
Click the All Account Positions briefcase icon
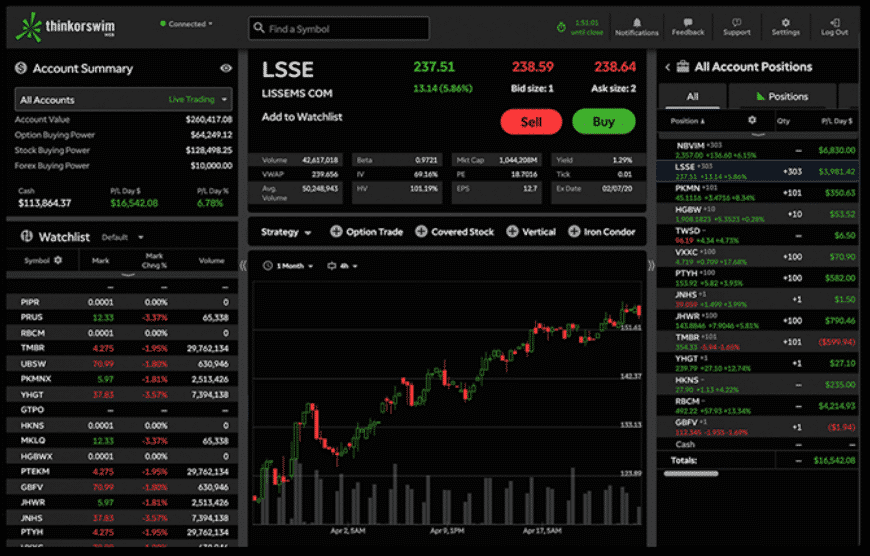(x=682, y=67)
